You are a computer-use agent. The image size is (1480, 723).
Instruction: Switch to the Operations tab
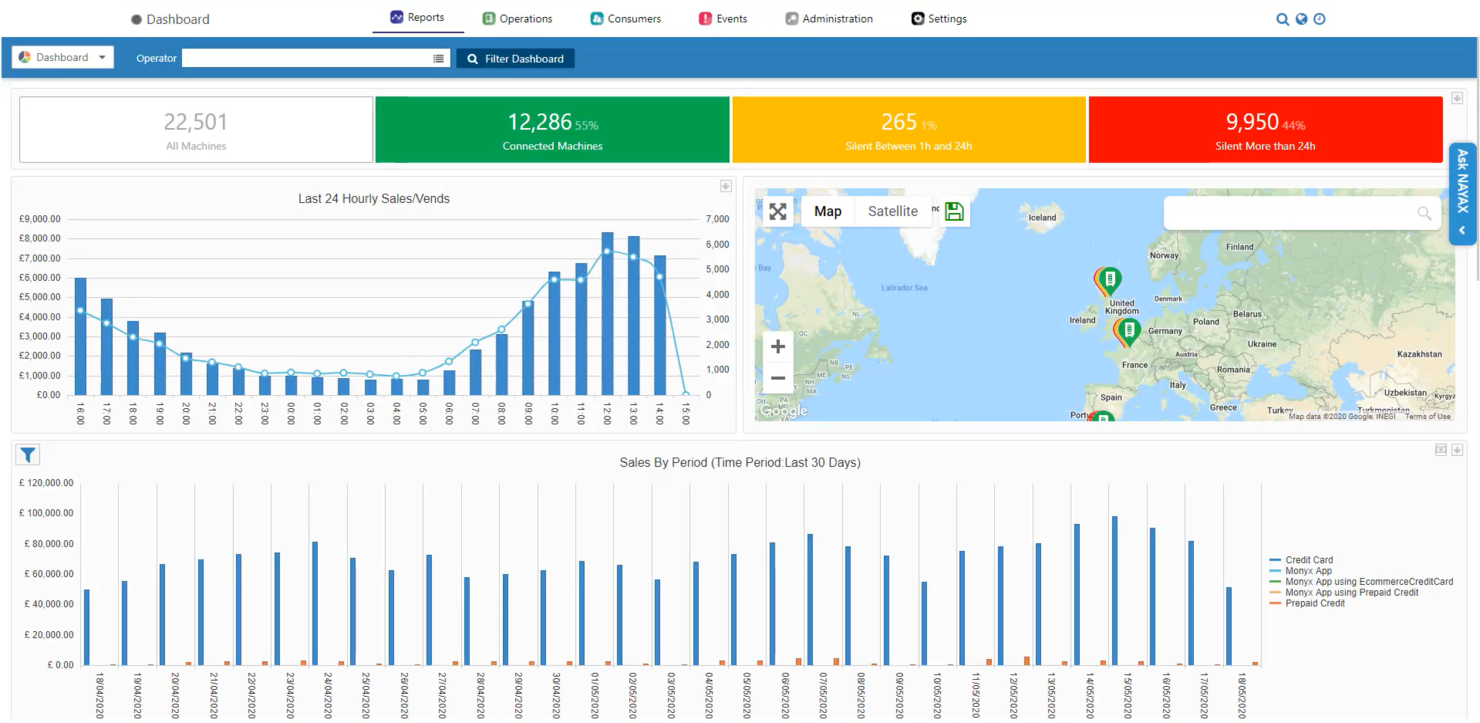517,18
